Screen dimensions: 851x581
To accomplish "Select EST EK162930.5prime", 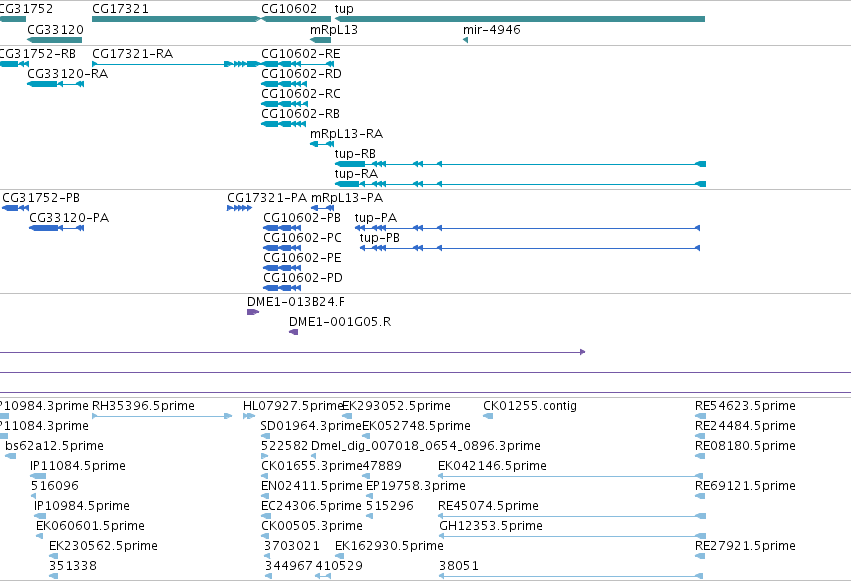I will [x=339, y=556].
